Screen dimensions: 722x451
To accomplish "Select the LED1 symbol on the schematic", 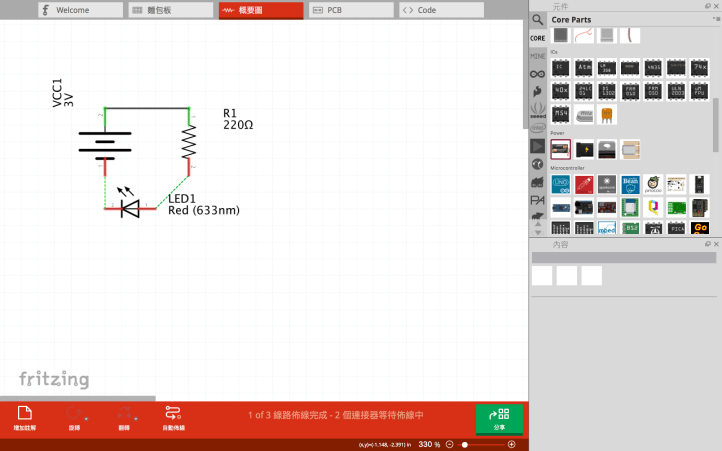I will pyautogui.click(x=130, y=208).
